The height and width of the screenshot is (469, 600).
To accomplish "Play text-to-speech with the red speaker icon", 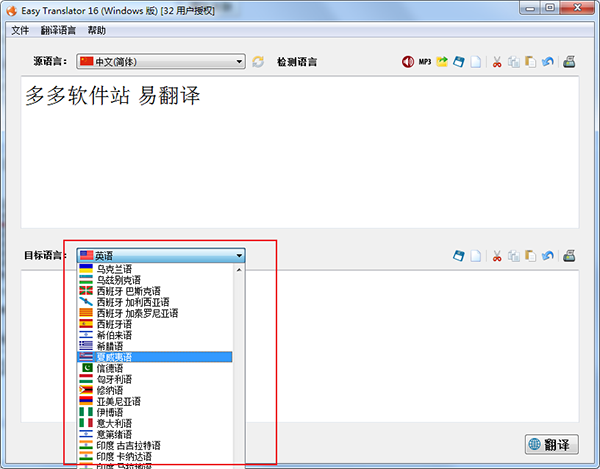I will point(408,62).
